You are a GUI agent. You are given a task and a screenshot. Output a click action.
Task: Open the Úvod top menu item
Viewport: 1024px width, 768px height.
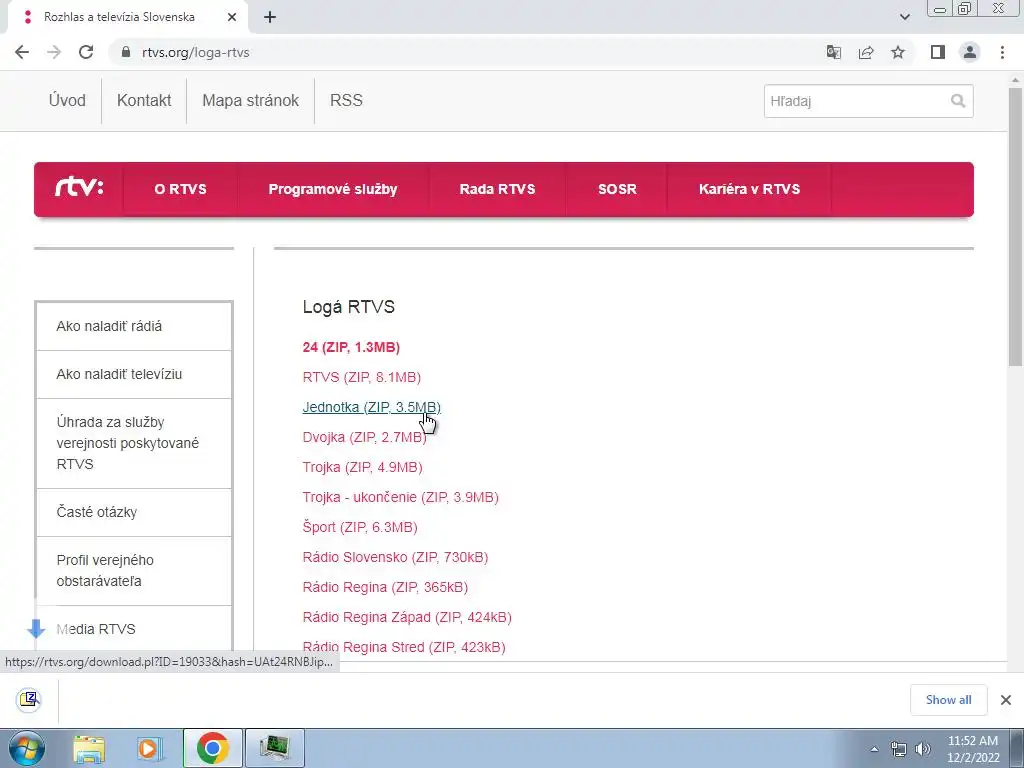coord(67,100)
